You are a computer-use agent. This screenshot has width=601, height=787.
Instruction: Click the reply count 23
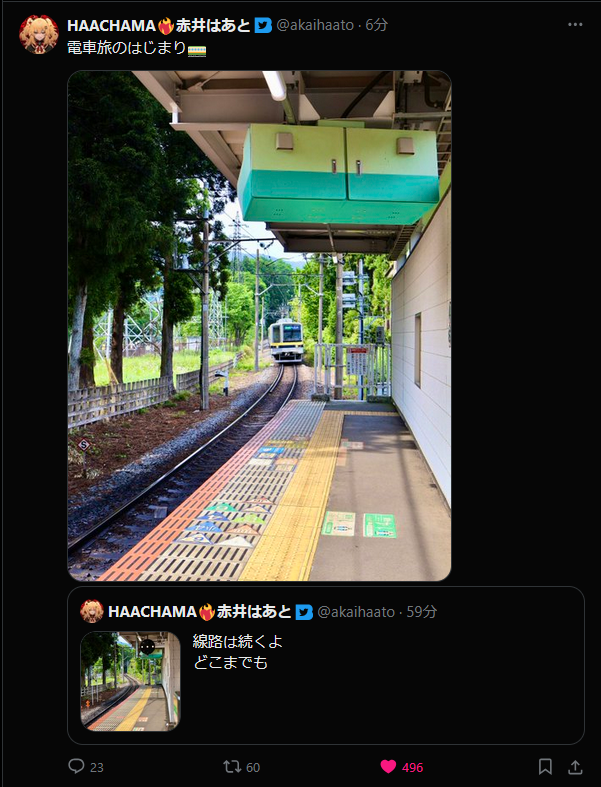tap(97, 767)
